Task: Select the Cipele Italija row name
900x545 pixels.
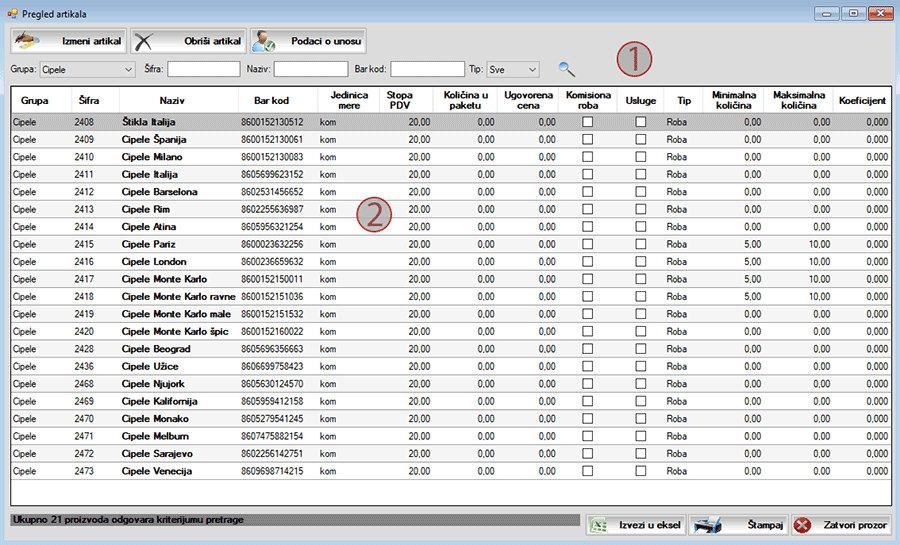Action: pyautogui.click(x=149, y=174)
